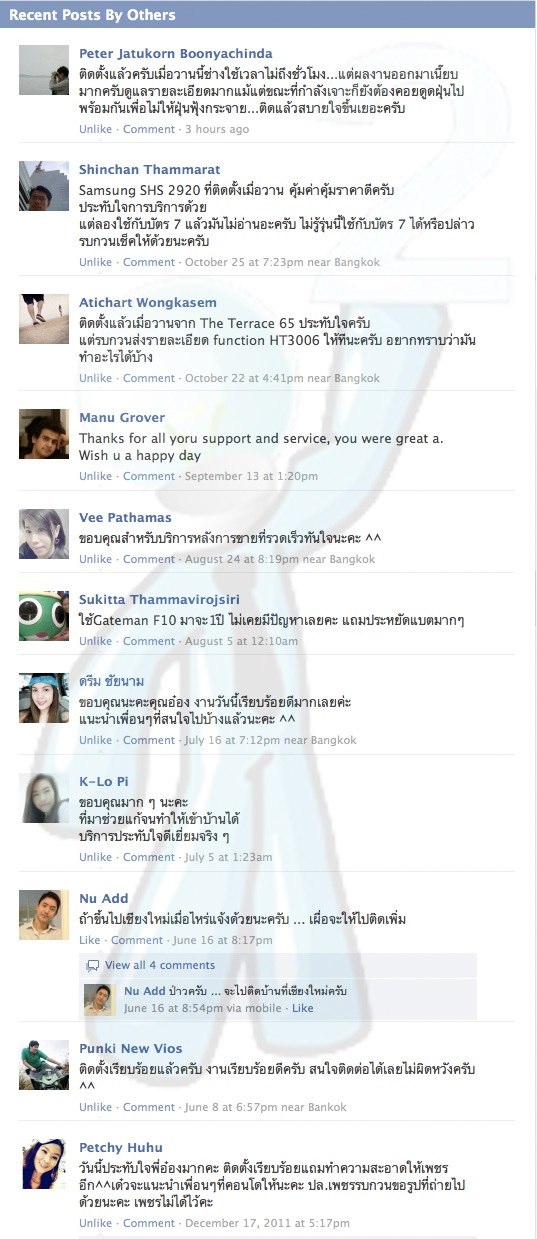The width and height of the screenshot is (537, 1239).
Task: Click the Recent Posts By Others header
Action: (92, 15)
